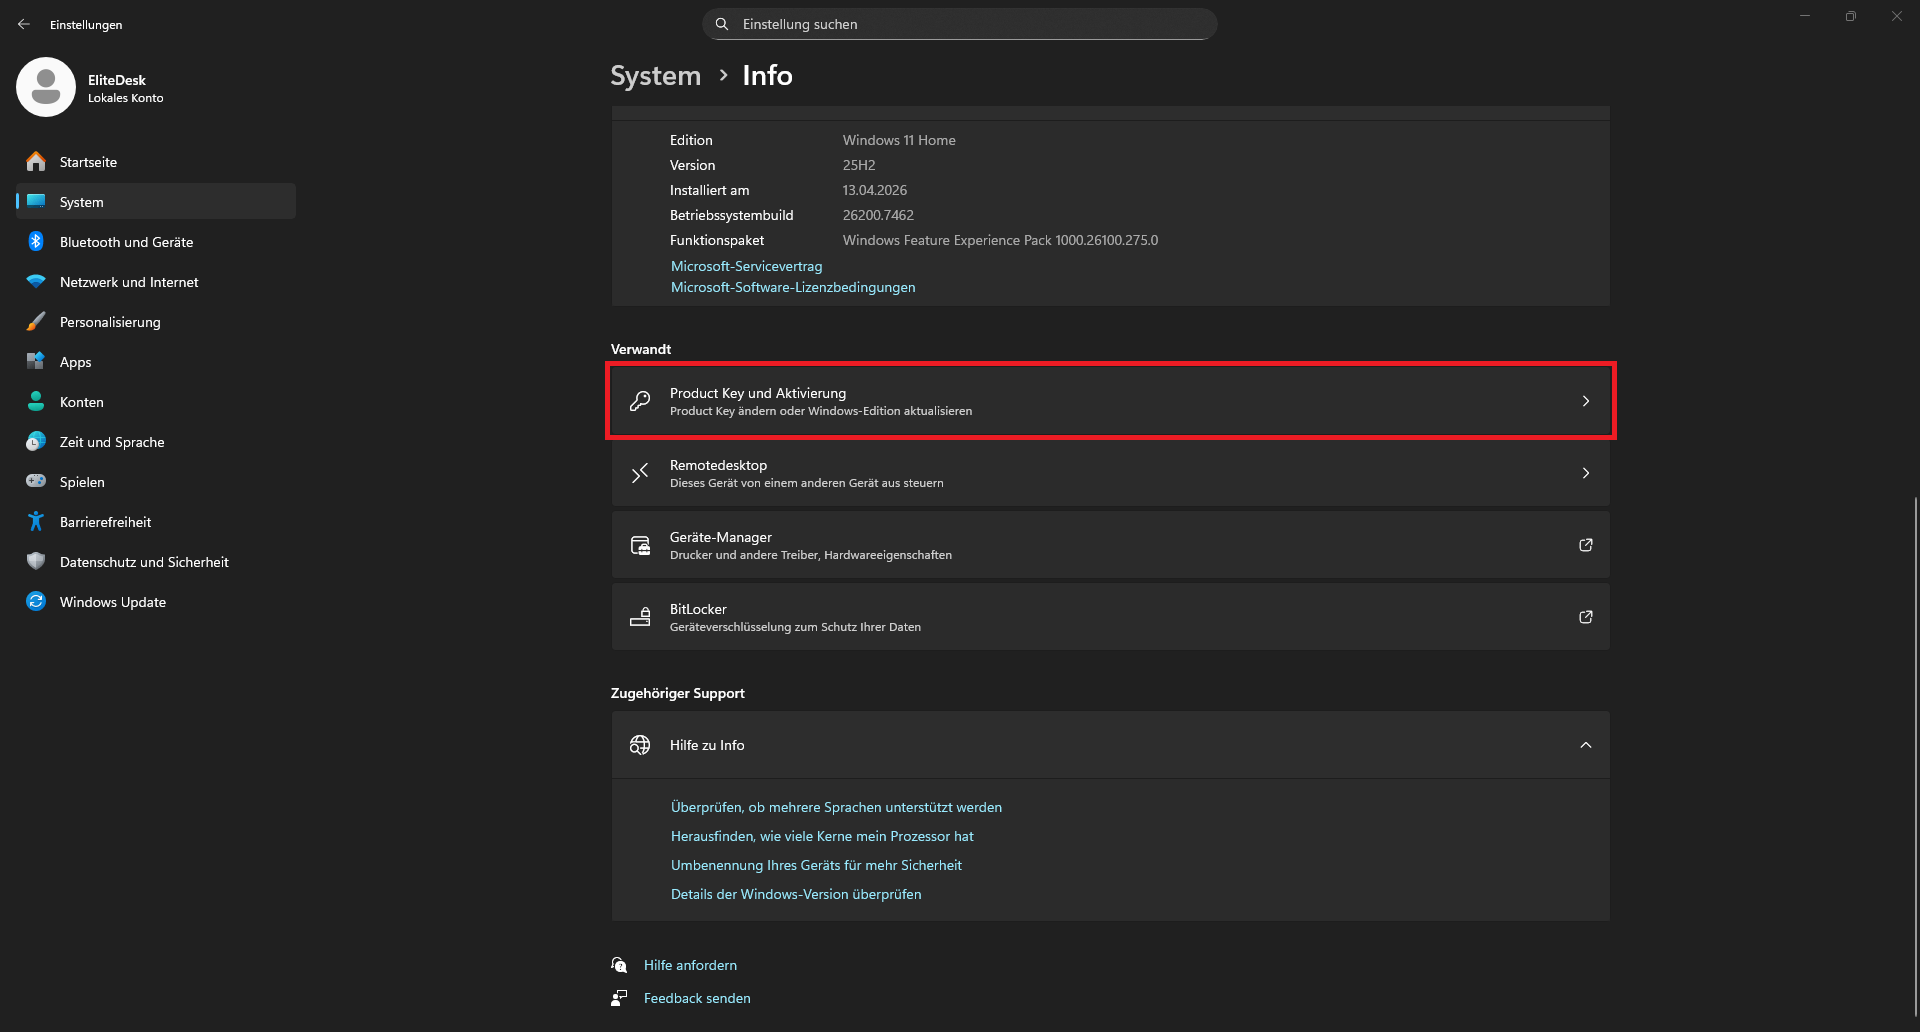Screen dimensions: 1920x1032
Task: Open BitLocker external link icon
Action: [x=1586, y=617]
